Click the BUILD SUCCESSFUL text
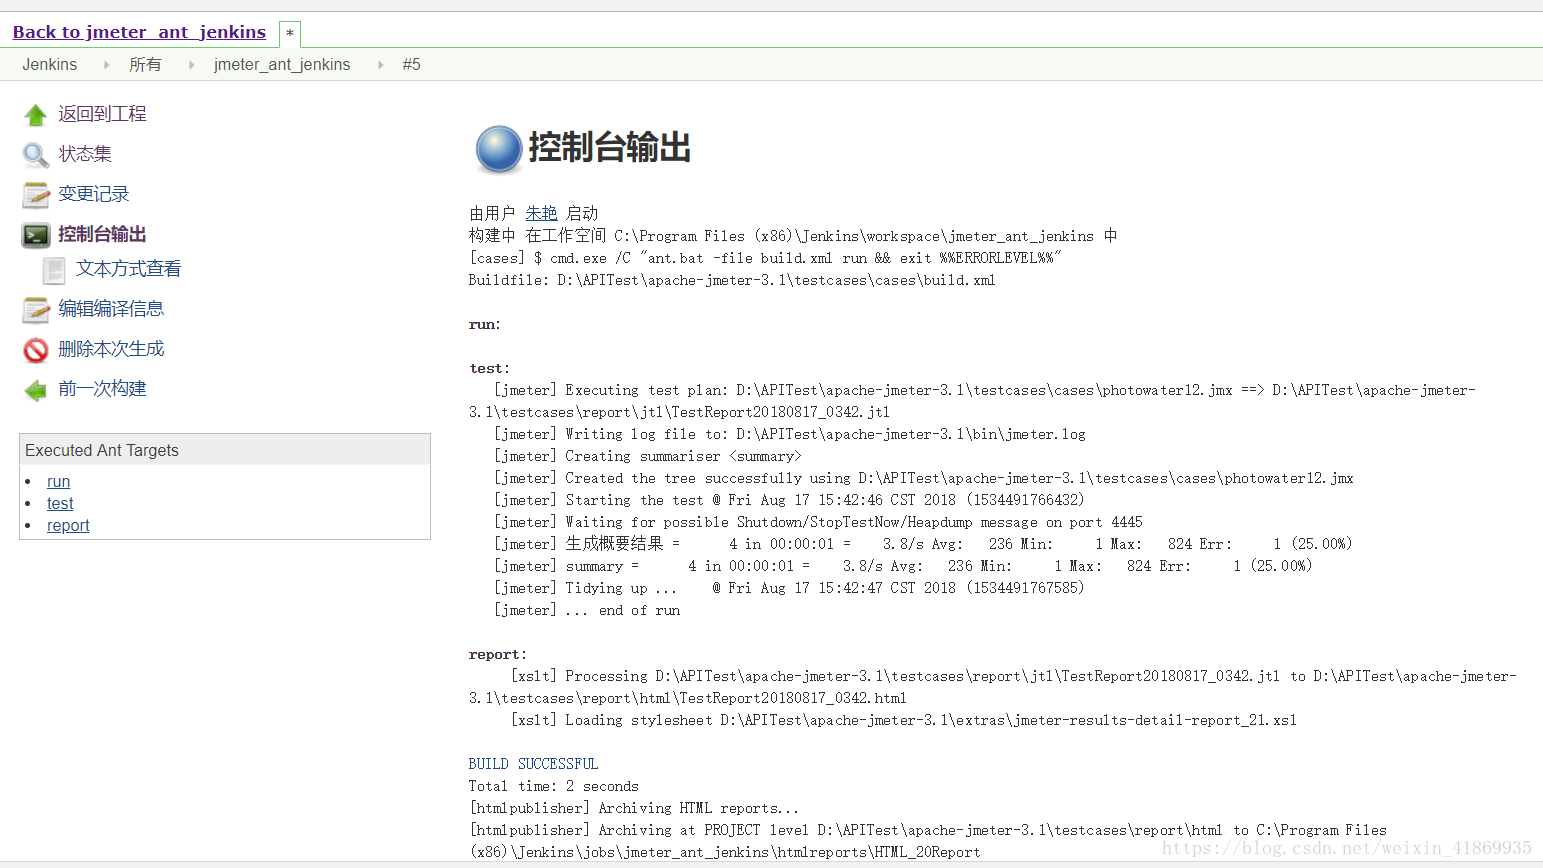Viewport: 1543px width, 868px height. click(x=533, y=764)
